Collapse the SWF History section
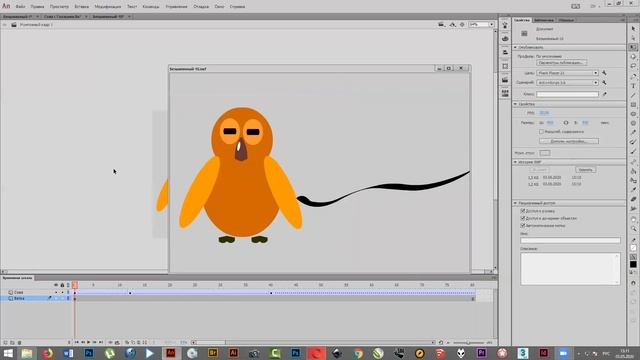Viewport: 640px width, 360px height. click(516, 162)
